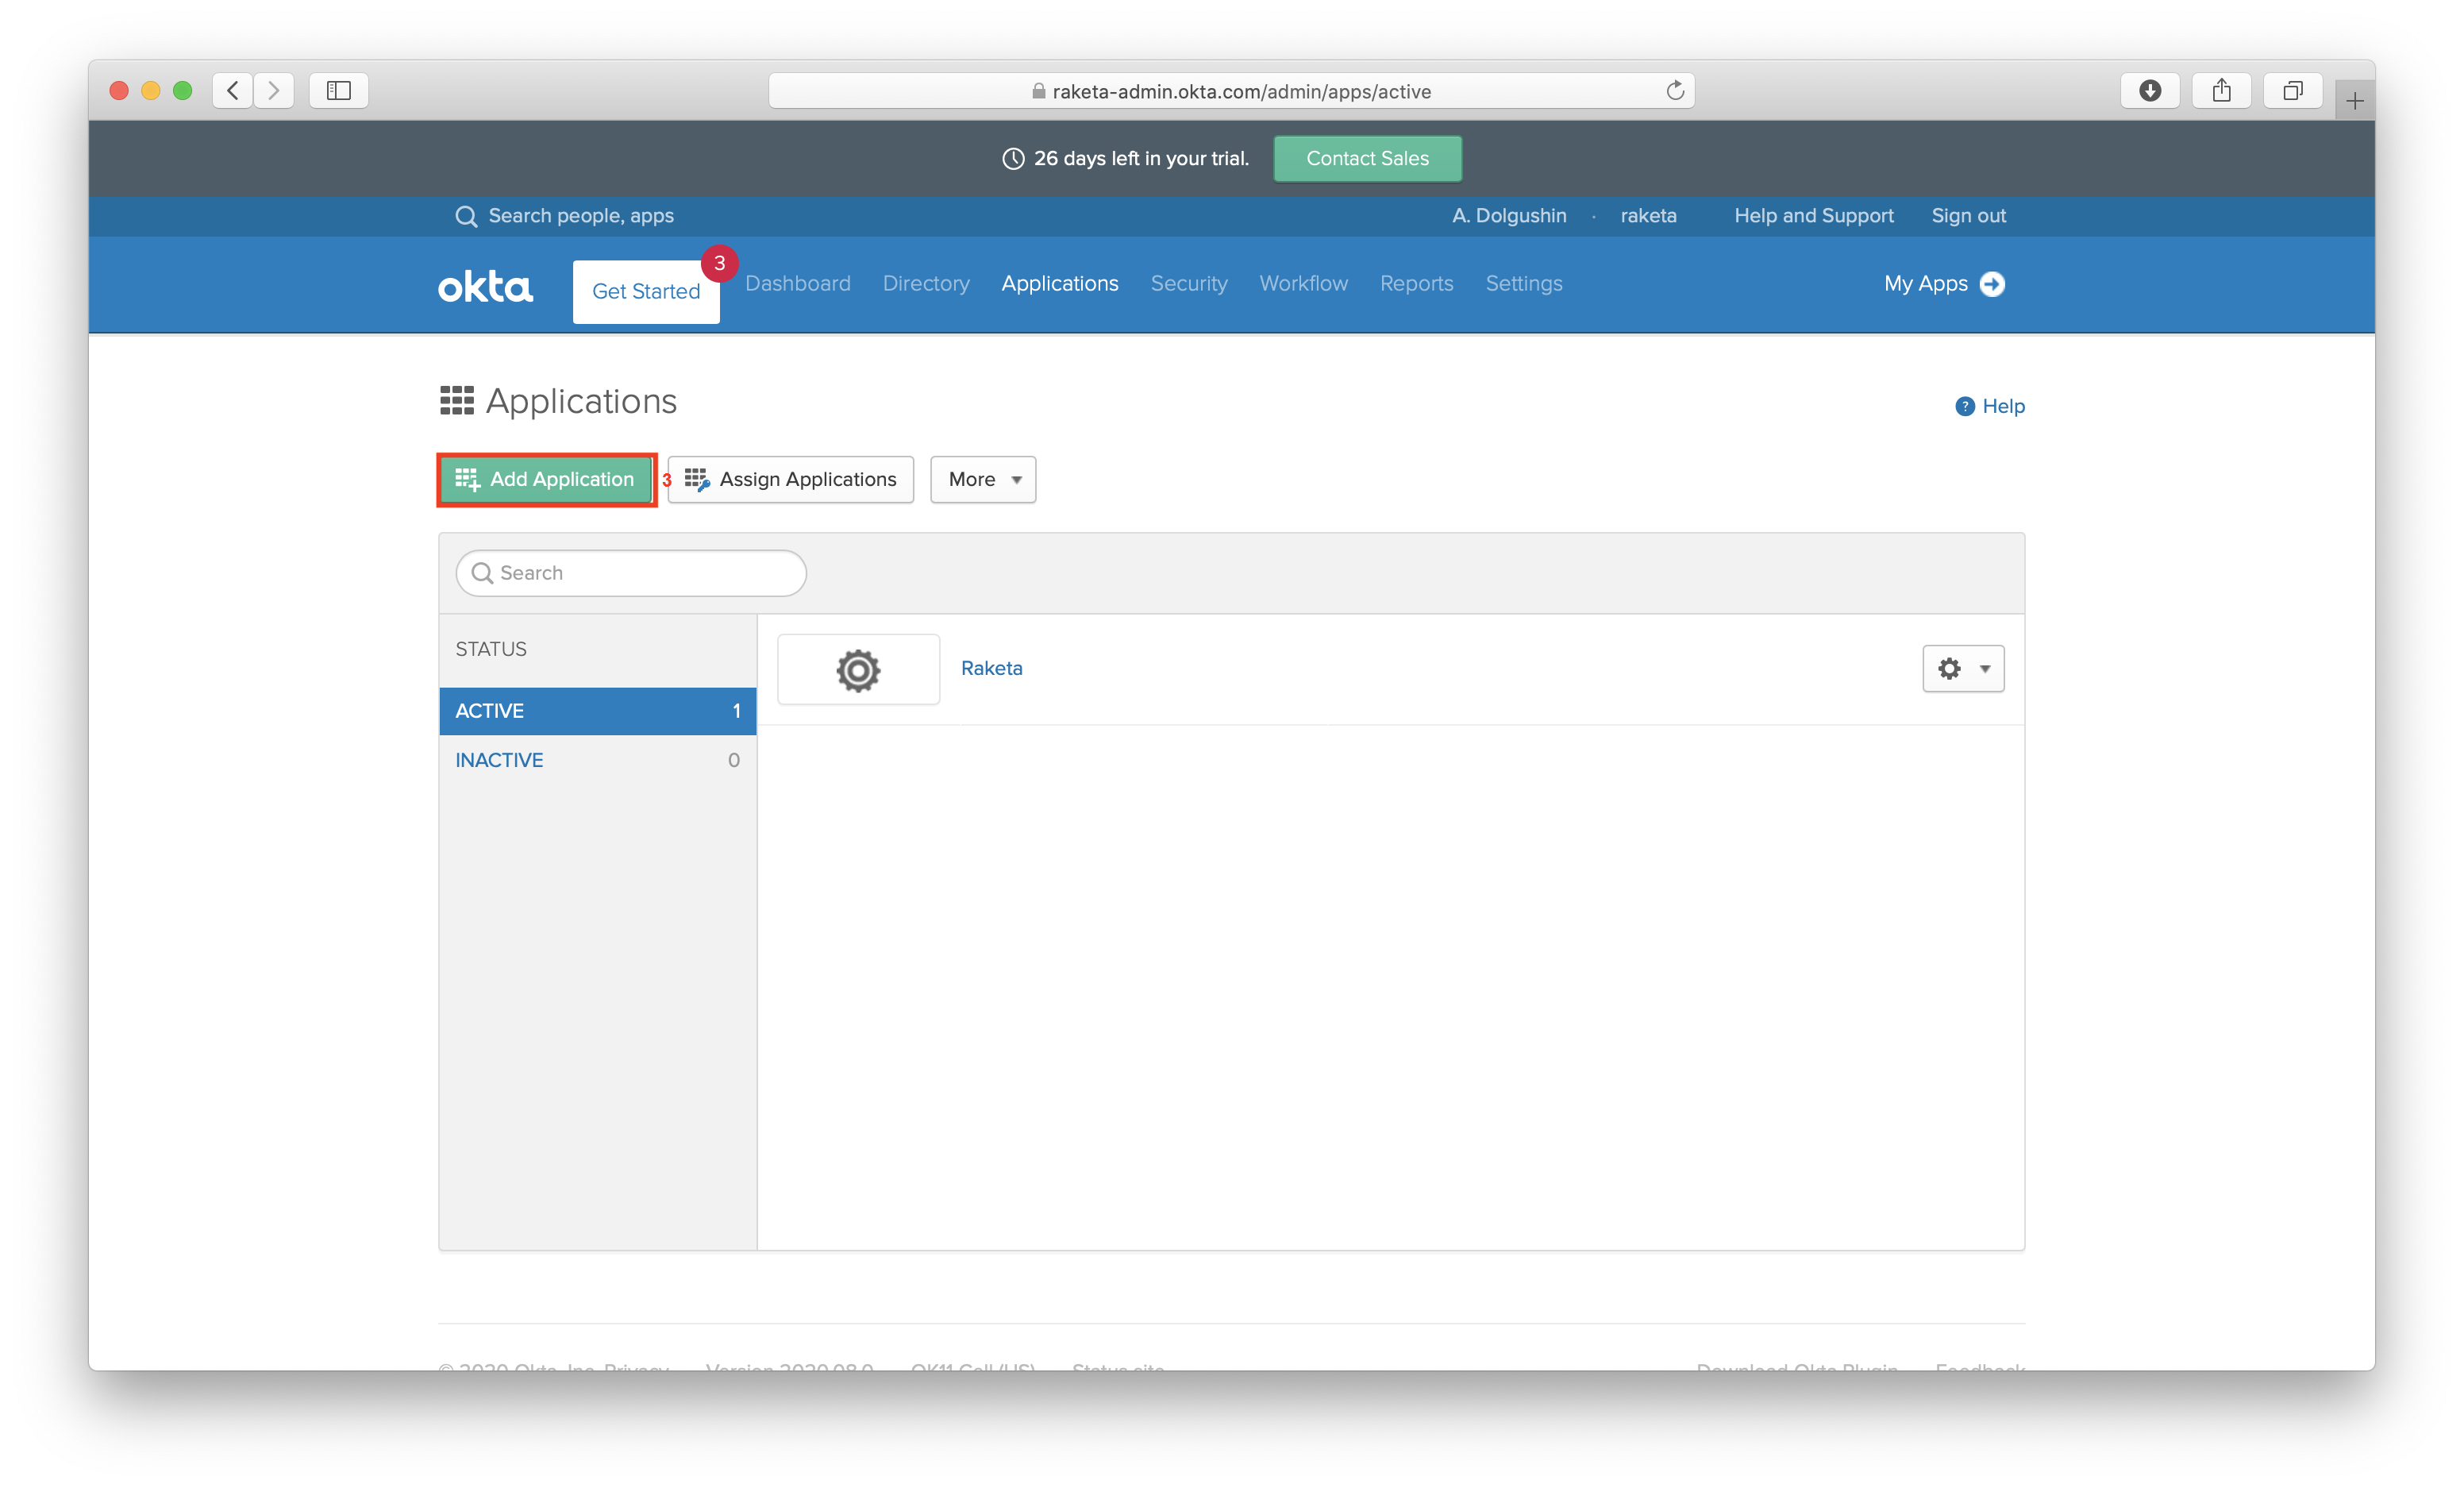Viewport: 2464px width, 1488px height.
Task: Click the blue Help question mark icon
Action: coord(1964,406)
